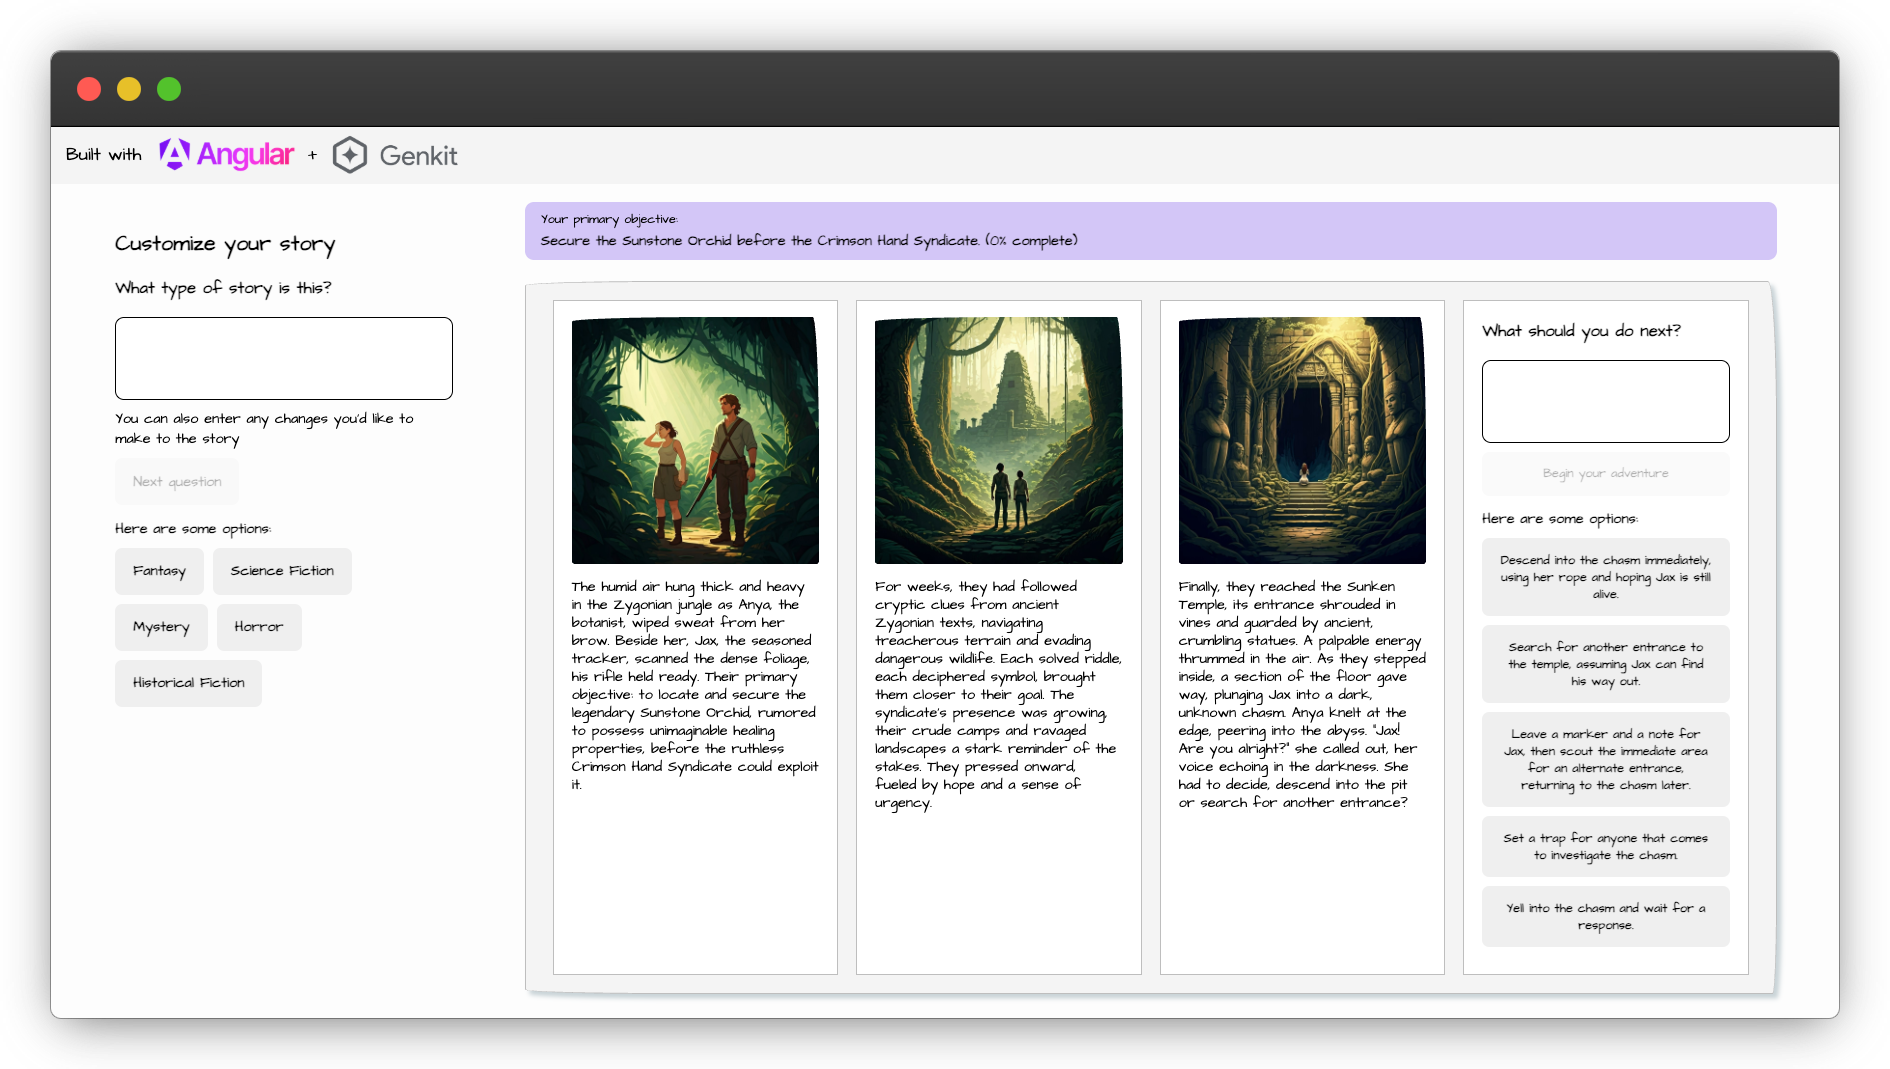Pick the 'Leave a marker and a note' option

[1605, 759]
